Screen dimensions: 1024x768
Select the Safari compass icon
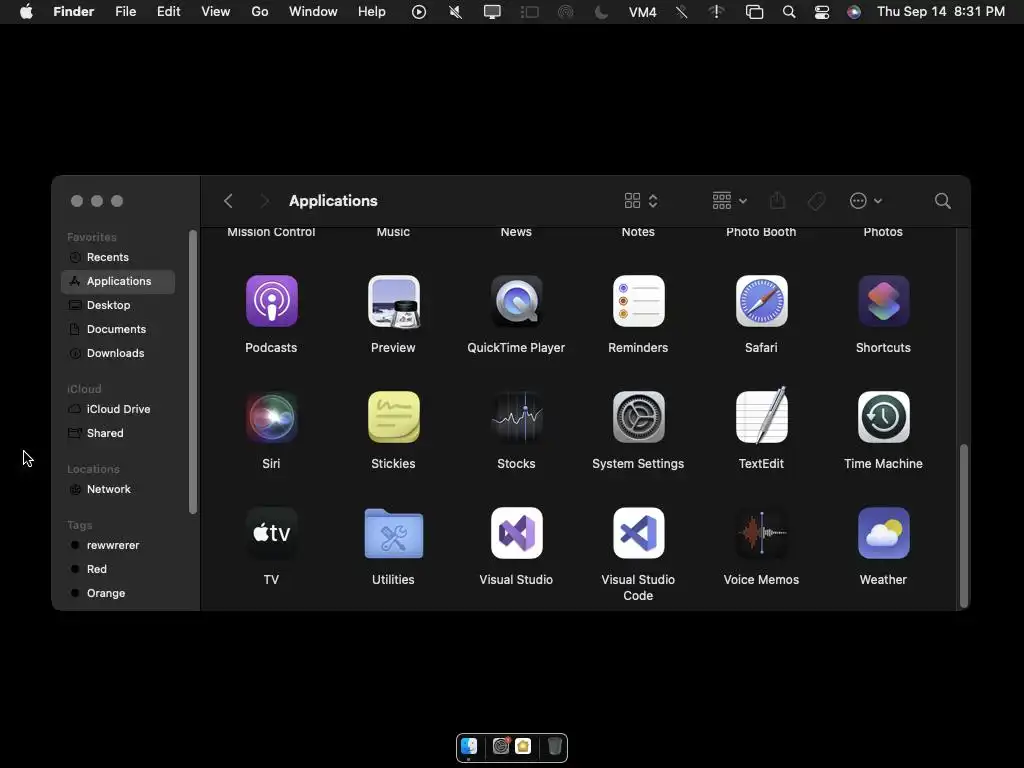click(761, 301)
